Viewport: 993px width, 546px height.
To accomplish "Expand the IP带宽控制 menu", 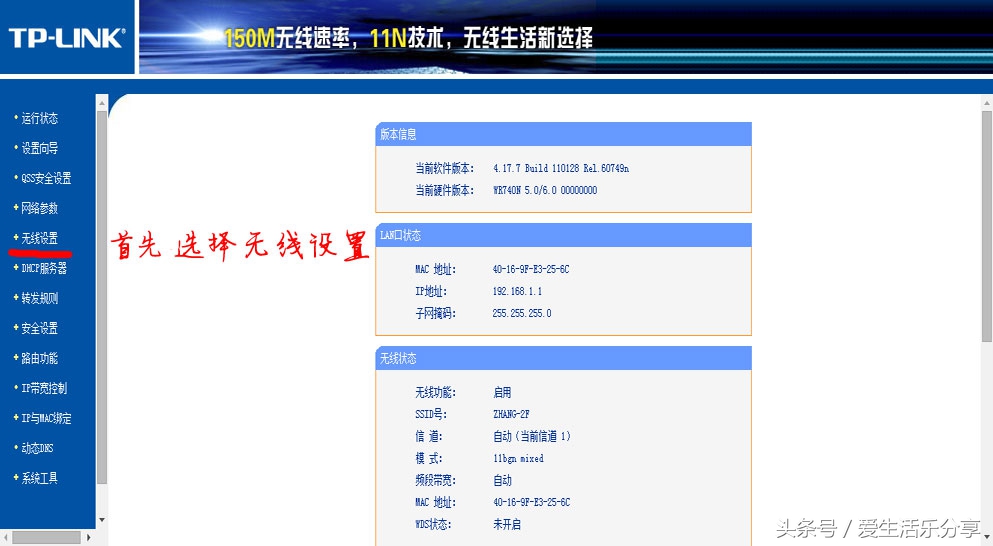I will click(x=44, y=388).
